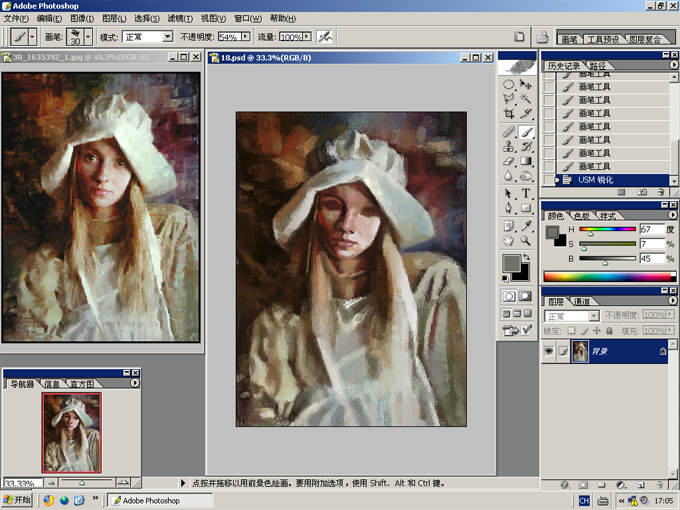Open the 直方图 tab in Navigator panel
Screen dimensions: 680x510
coord(82,384)
